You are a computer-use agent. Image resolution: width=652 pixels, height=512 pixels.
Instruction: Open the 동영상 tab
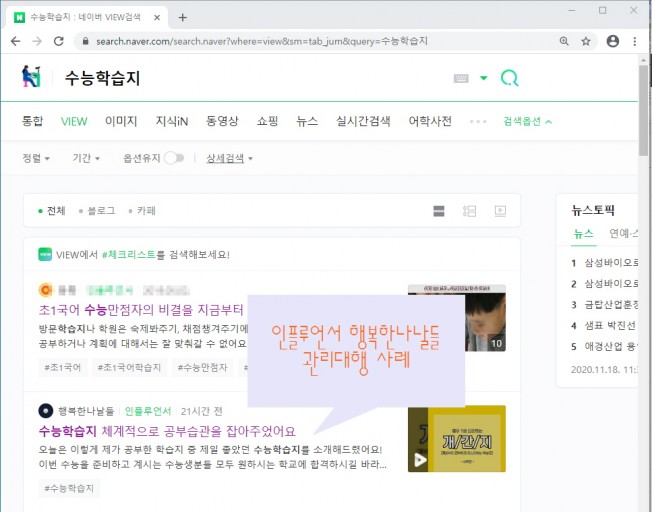coord(222,121)
